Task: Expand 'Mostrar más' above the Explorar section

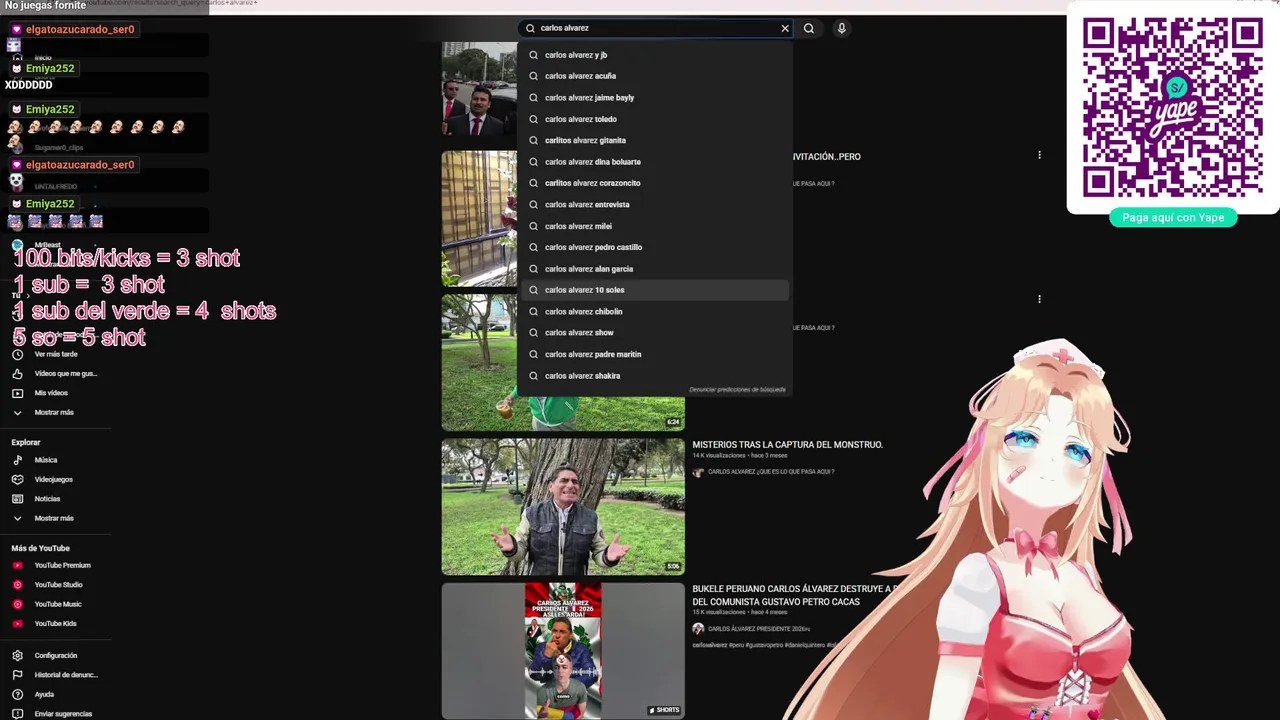Action: click(x=54, y=413)
